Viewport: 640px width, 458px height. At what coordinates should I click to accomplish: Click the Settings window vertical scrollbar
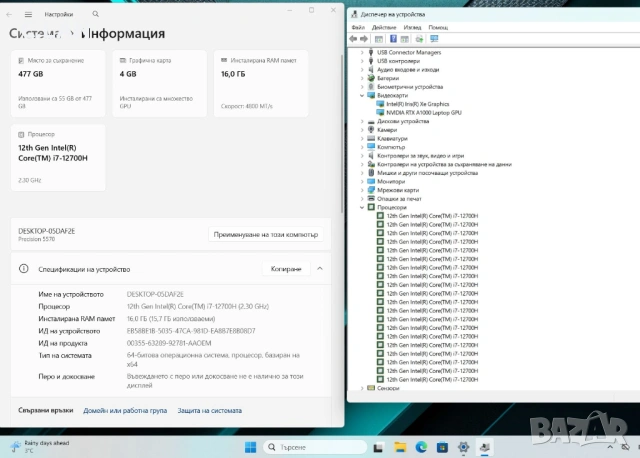(x=342, y=134)
